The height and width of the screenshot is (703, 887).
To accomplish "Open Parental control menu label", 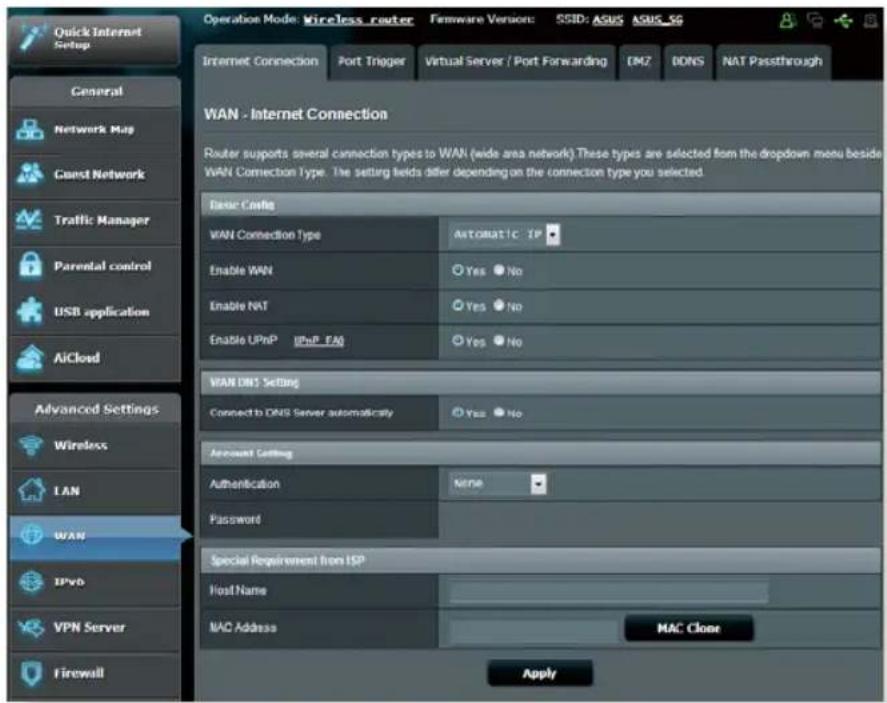I will (102, 265).
